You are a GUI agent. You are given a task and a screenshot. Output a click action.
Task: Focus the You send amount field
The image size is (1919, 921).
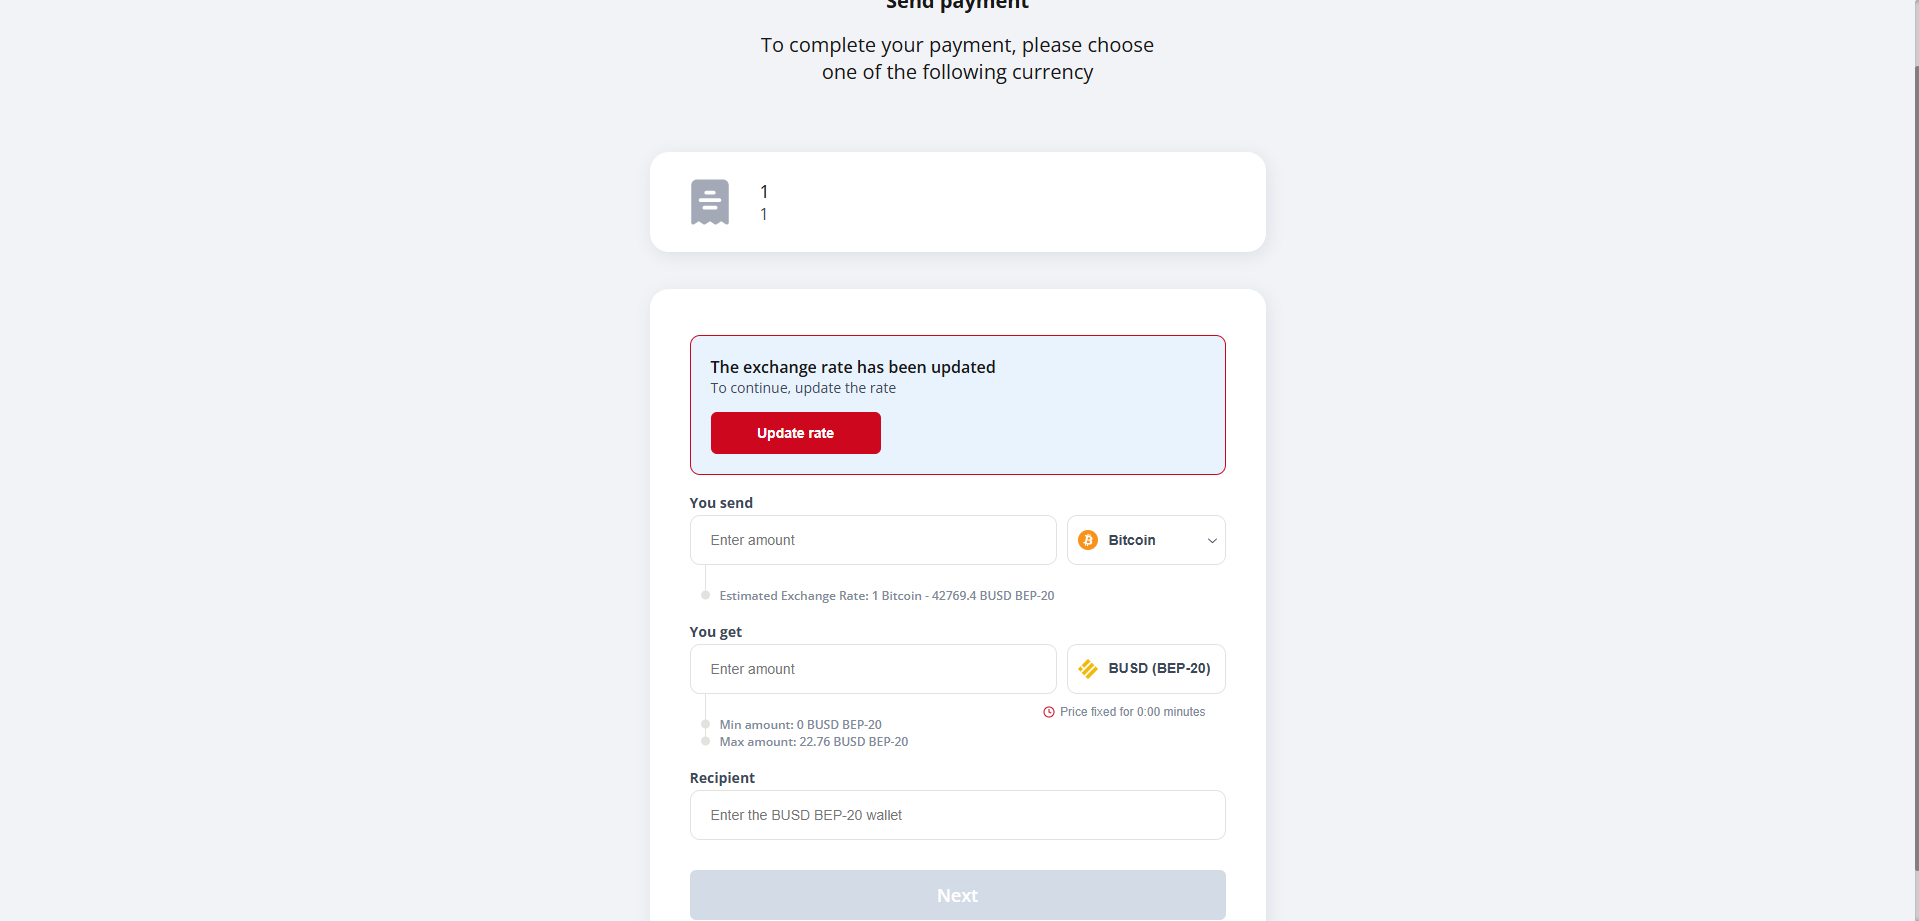click(872, 540)
